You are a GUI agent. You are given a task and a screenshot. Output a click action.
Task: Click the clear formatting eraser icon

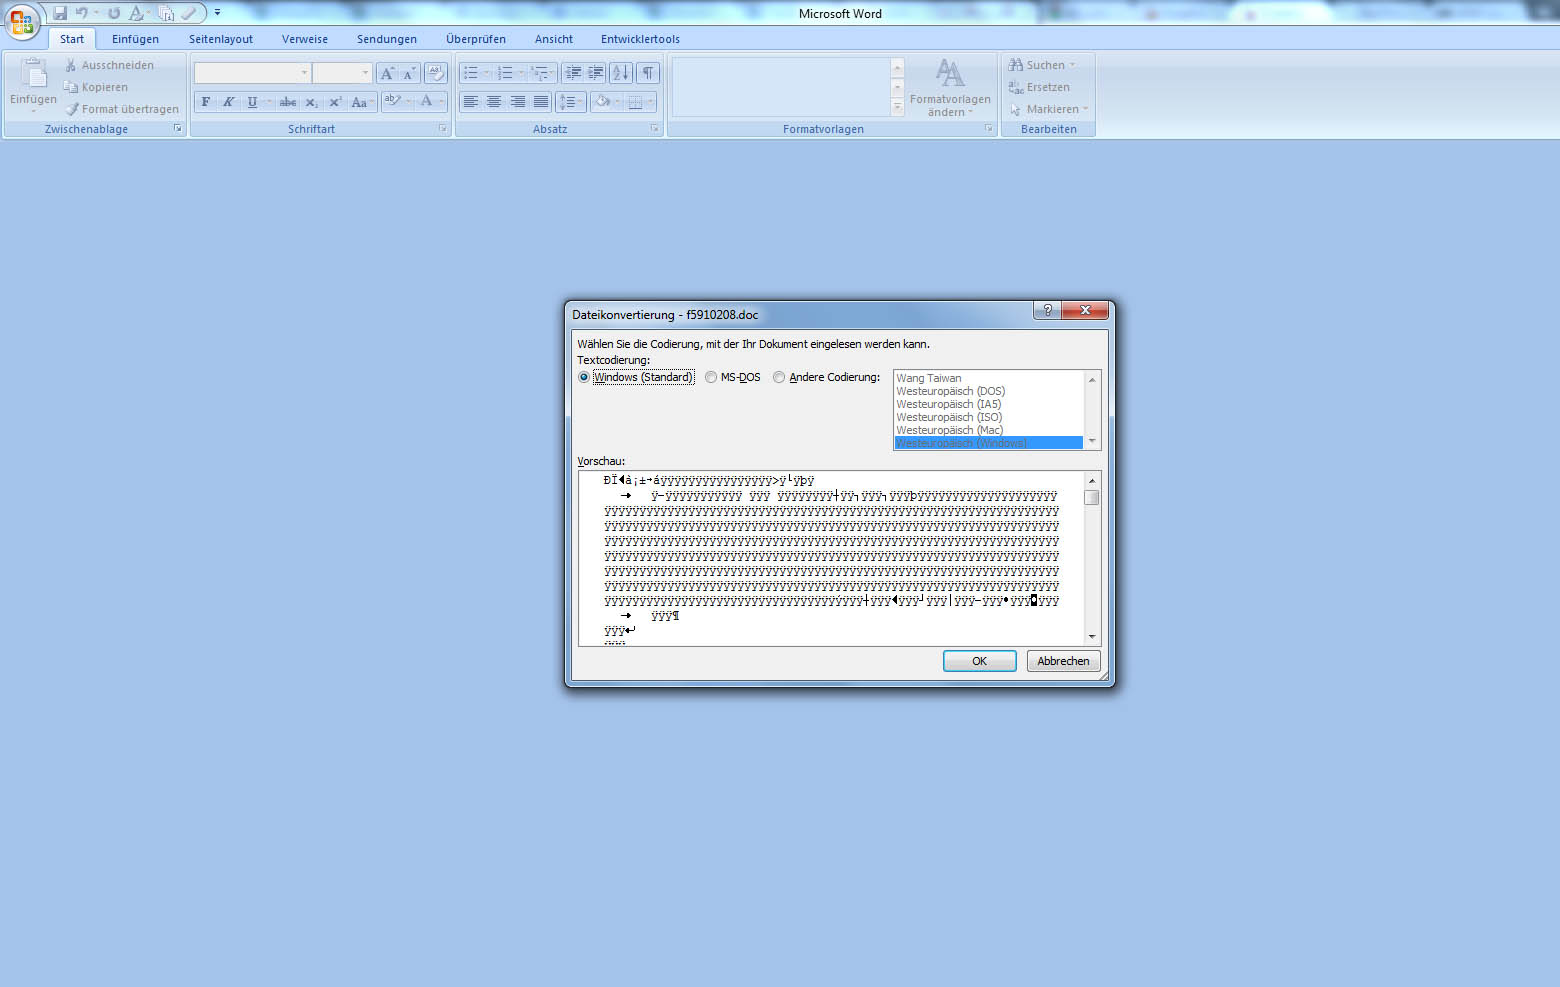tap(435, 73)
